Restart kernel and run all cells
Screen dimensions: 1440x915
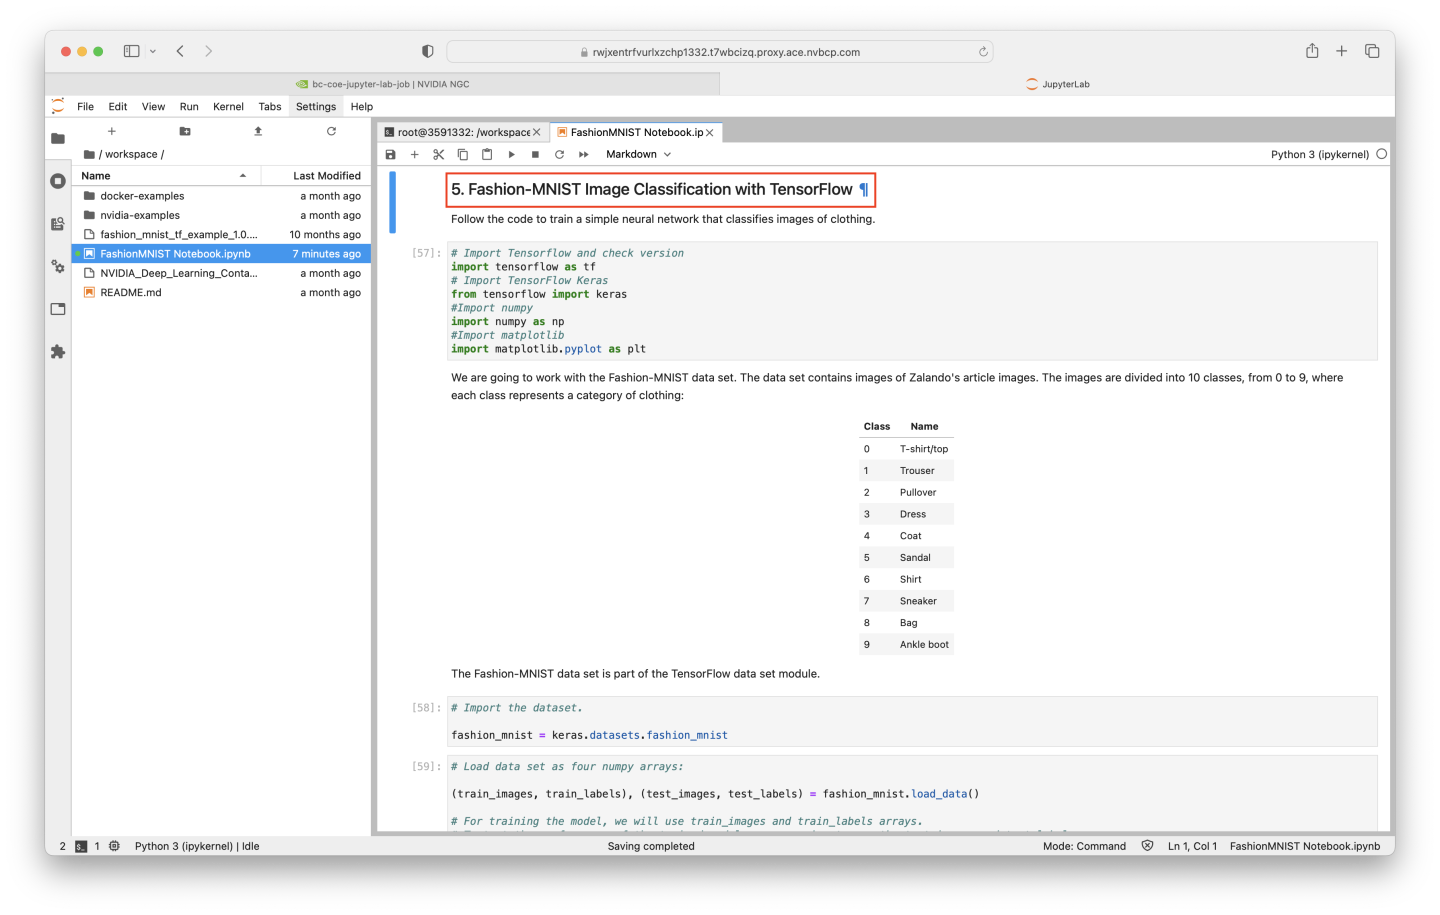point(583,154)
